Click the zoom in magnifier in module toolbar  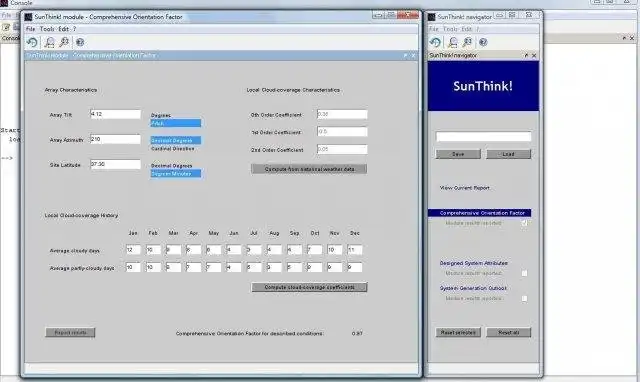click(x=49, y=42)
